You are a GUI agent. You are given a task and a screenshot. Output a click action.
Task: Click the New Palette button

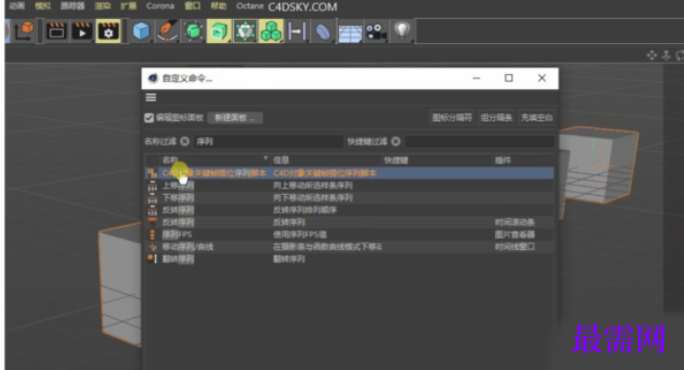tap(235, 118)
